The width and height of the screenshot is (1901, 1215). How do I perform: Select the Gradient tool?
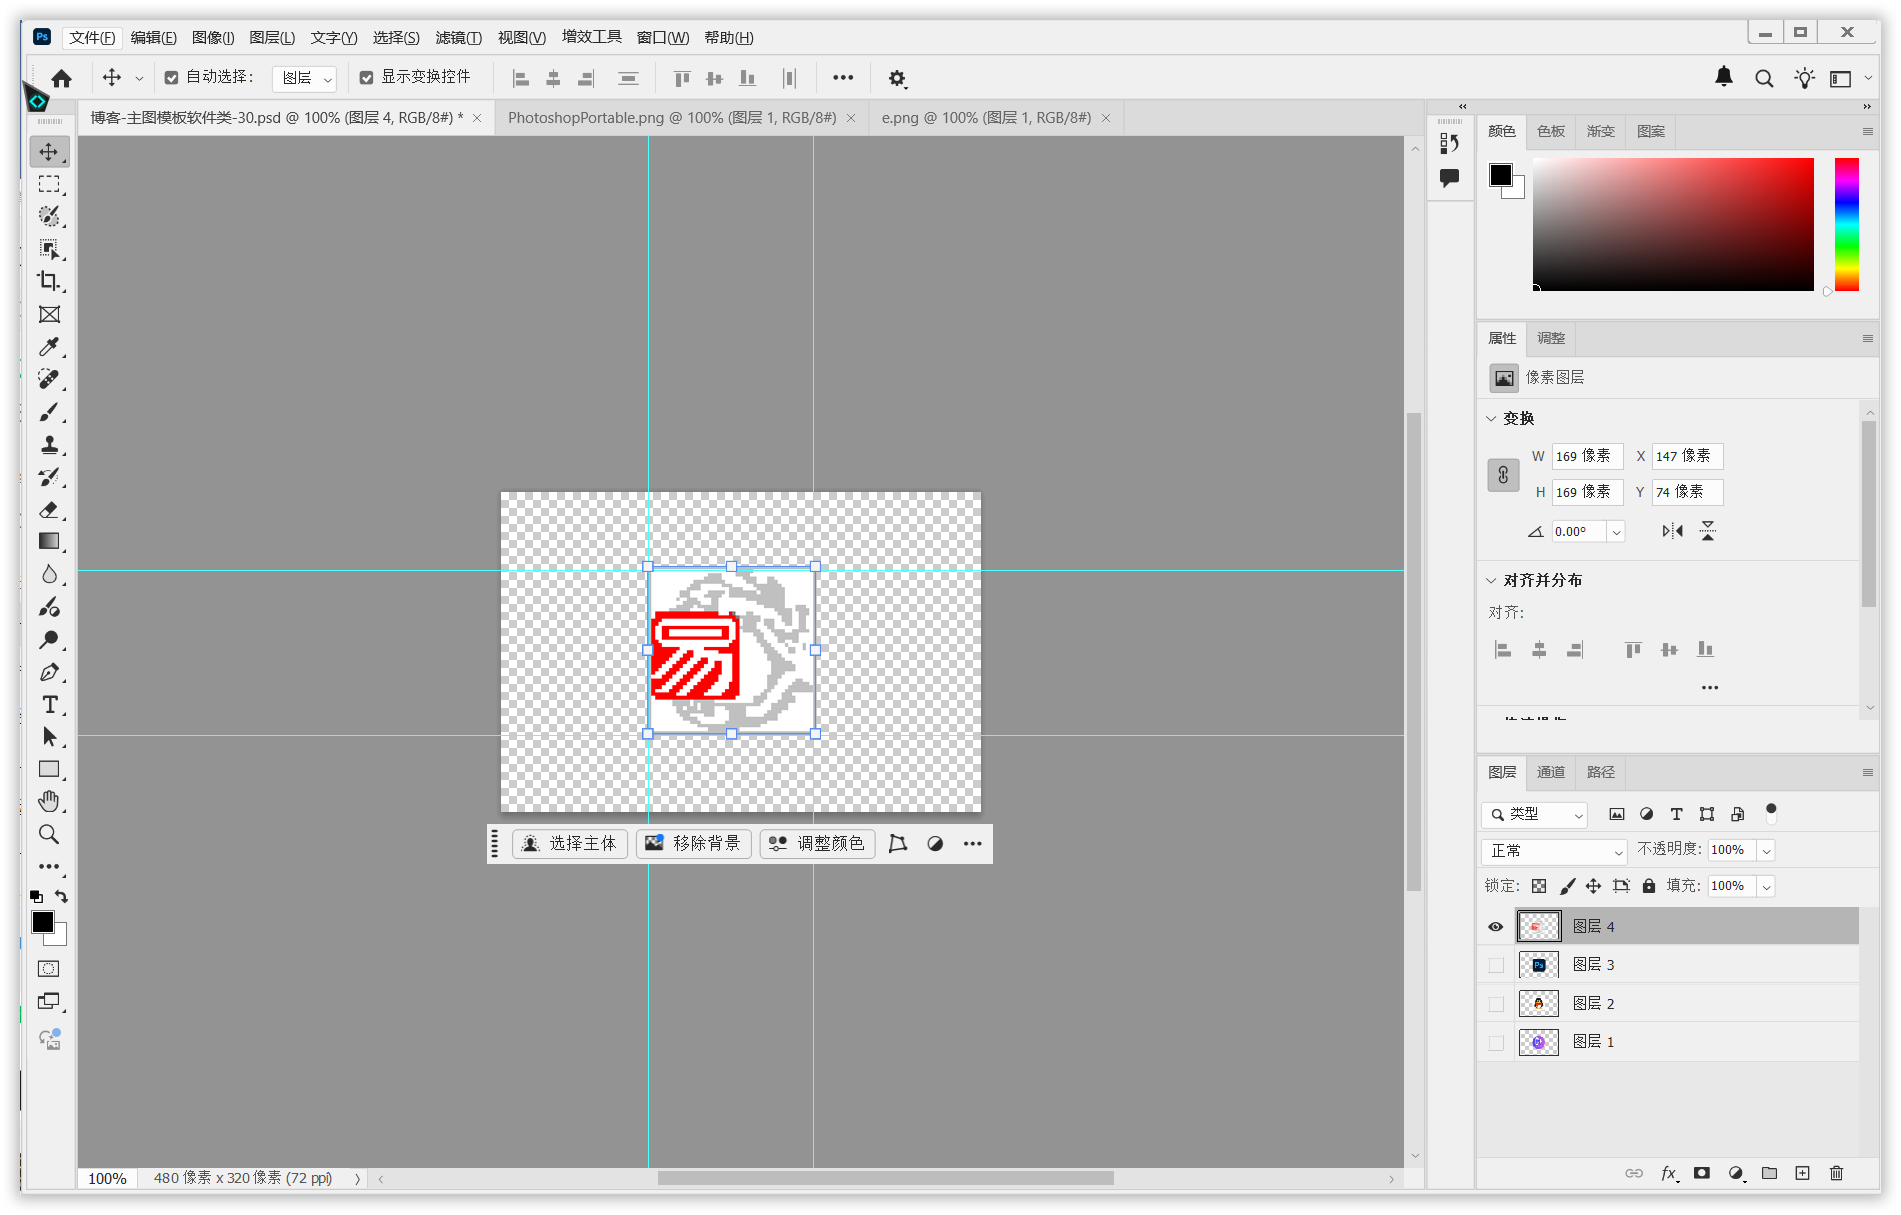pyautogui.click(x=49, y=542)
